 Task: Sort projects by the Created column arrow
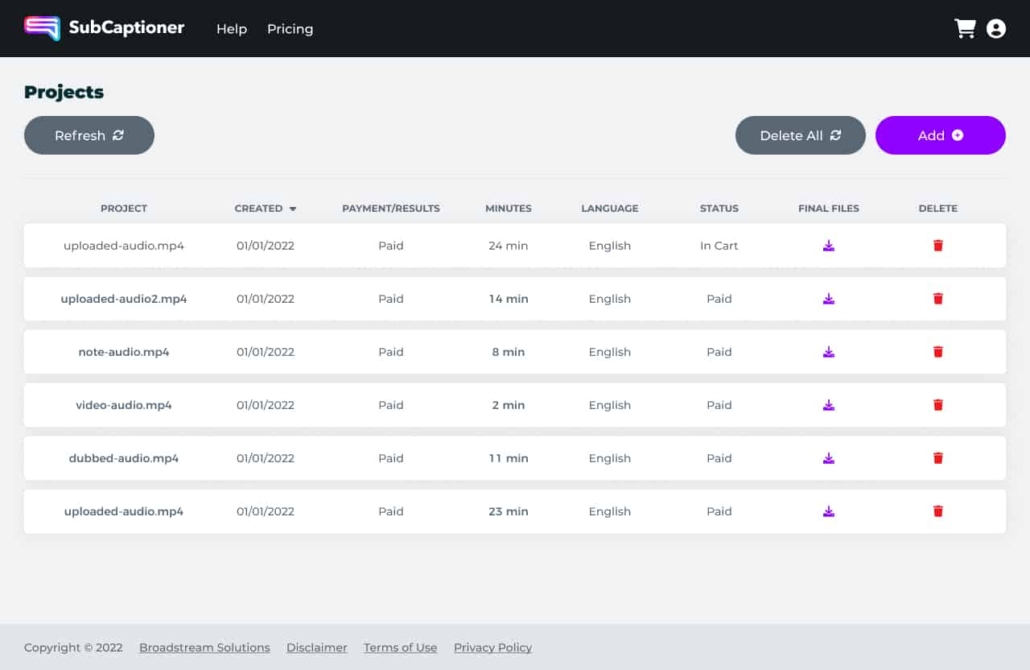293,209
